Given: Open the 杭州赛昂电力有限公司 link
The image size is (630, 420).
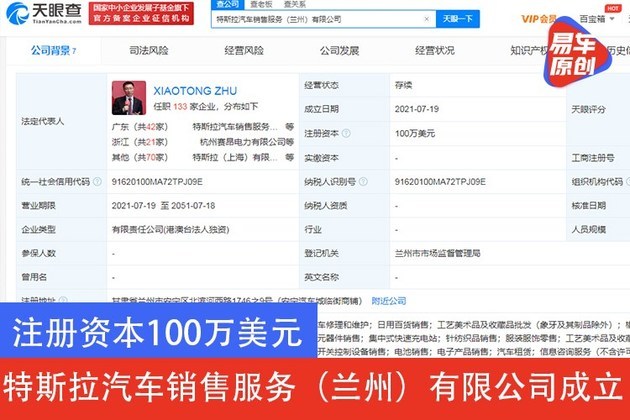Looking at the screenshot, I should (x=243, y=142).
